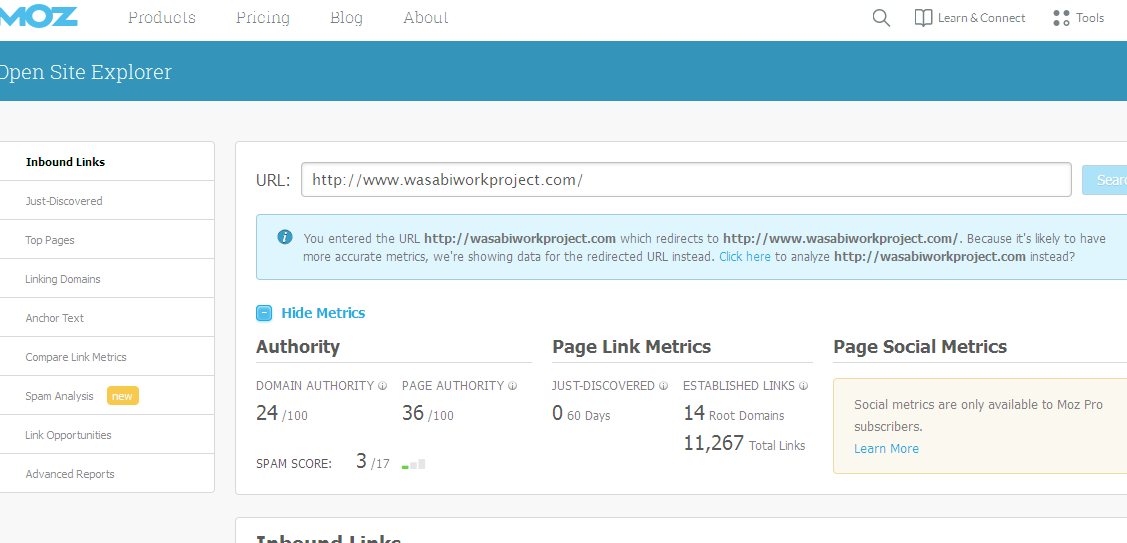Open the Pricing page
Viewport: 1127px width, 543px height.
coord(263,18)
